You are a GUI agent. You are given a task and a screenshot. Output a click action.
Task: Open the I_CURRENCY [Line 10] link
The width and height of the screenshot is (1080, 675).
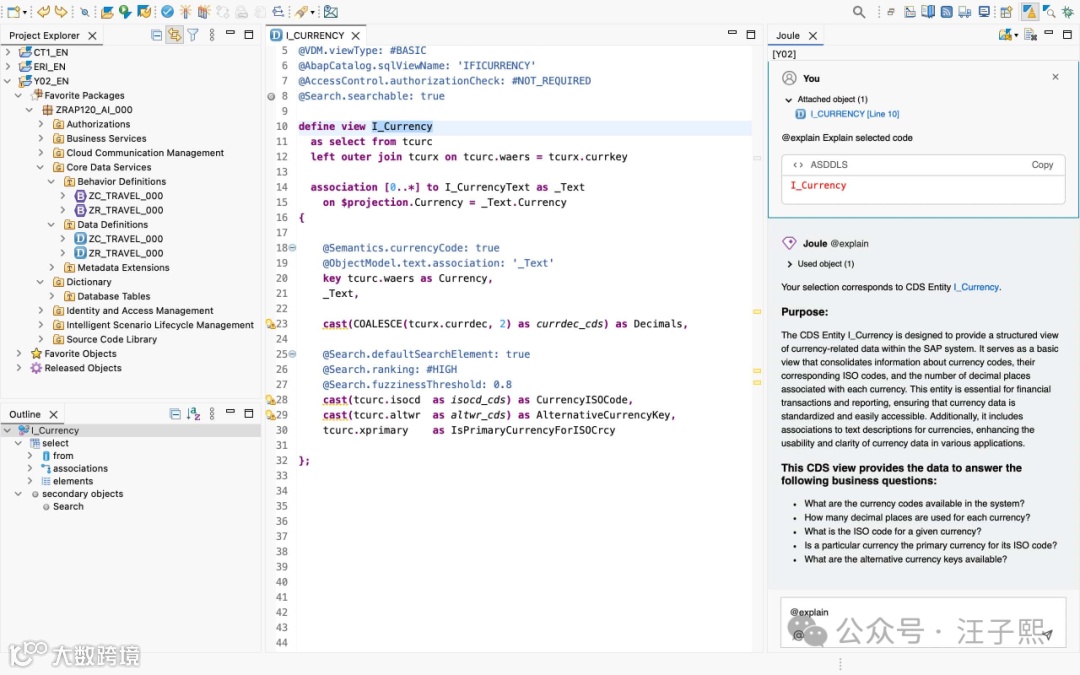point(854,114)
